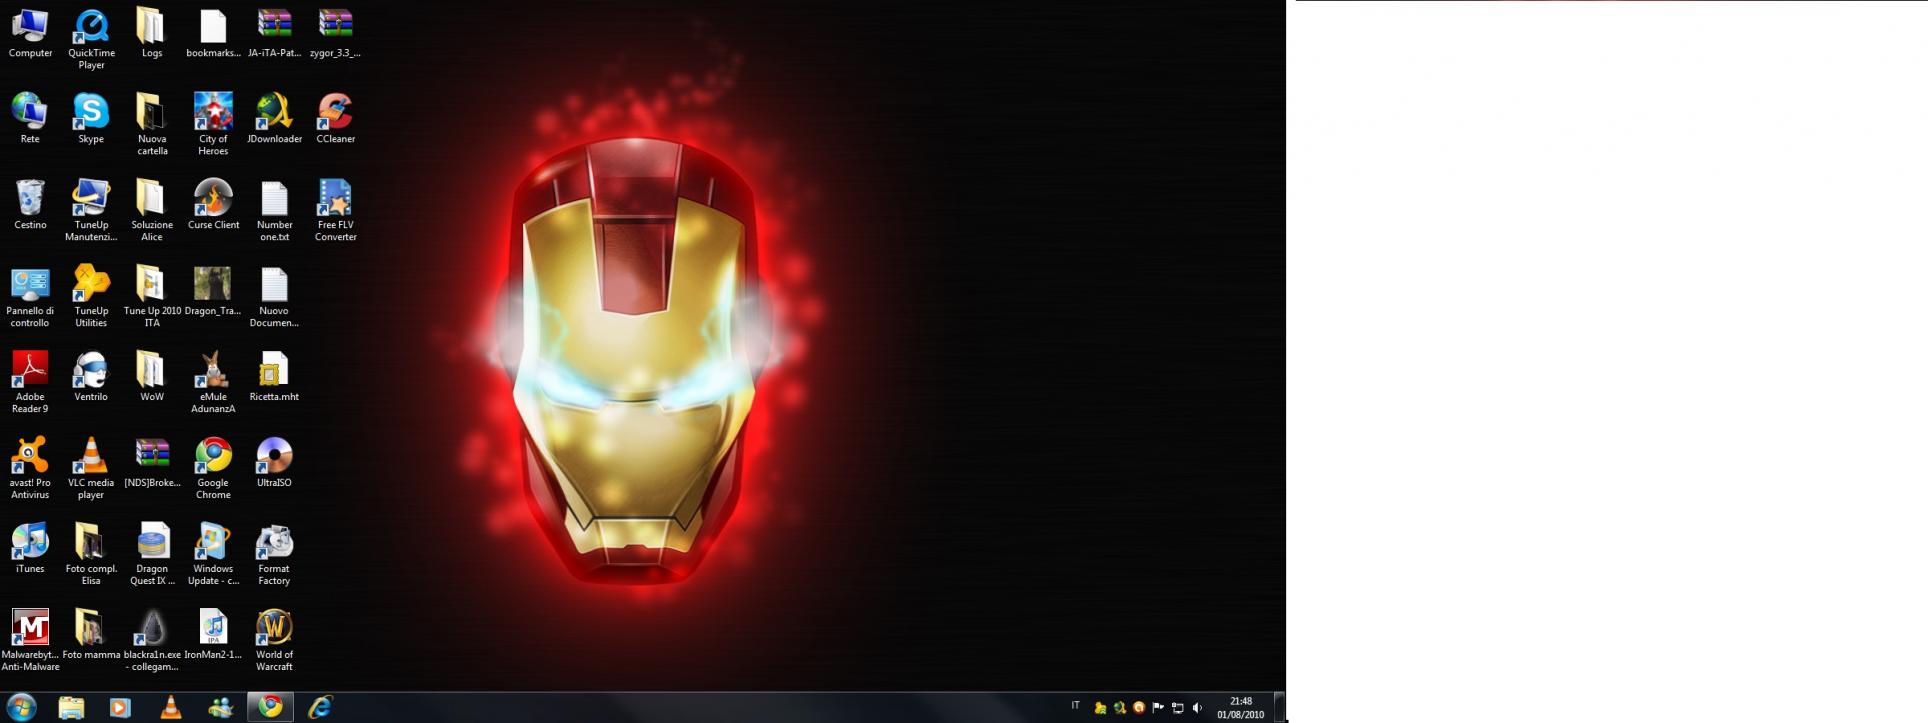1928x723 pixels.
Task: Select the Malwarebytes Anti-Malware shortcut
Action: coord(30,642)
